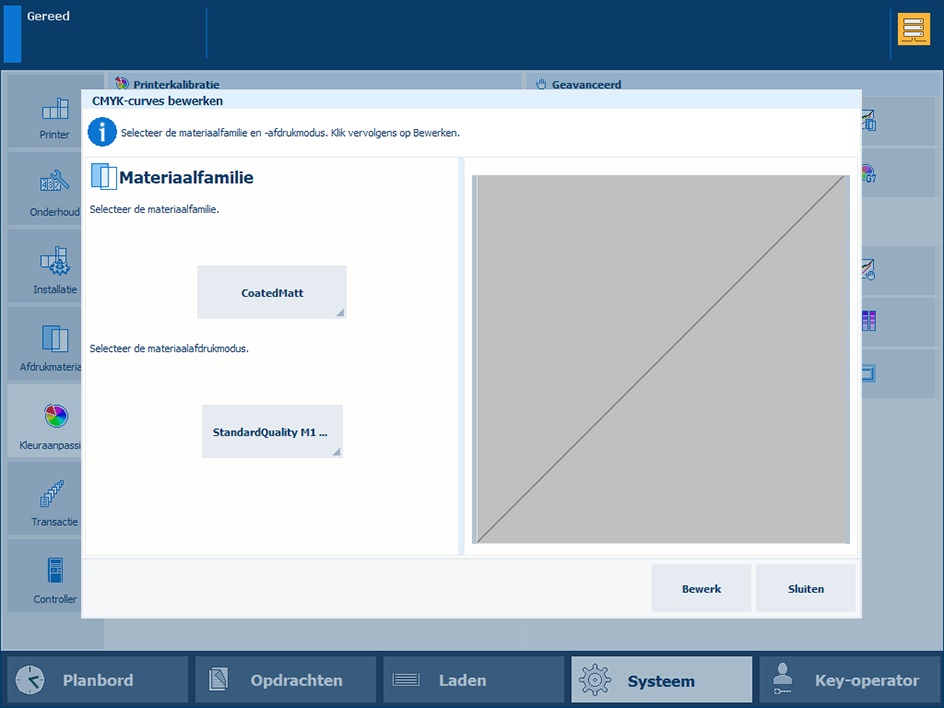Open the Printer section in sidebar
This screenshot has width=944, height=708.
coord(45,112)
